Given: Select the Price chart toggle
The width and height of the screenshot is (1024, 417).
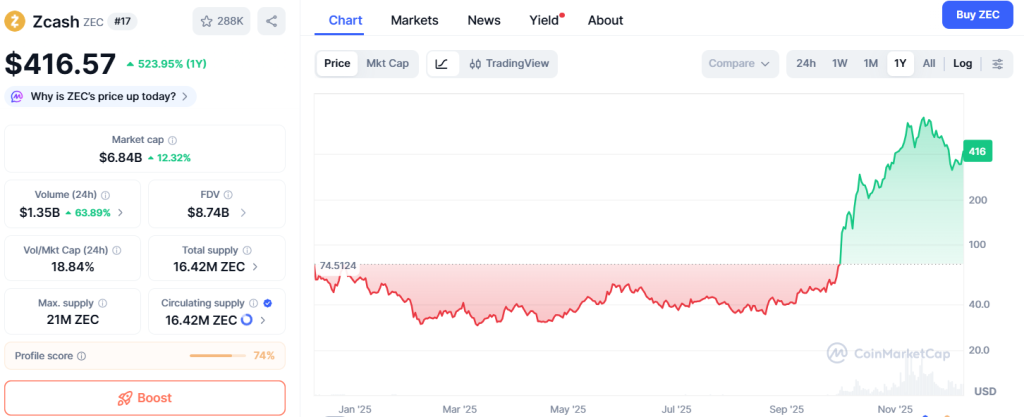Looking at the screenshot, I should (x=337, y=64).
